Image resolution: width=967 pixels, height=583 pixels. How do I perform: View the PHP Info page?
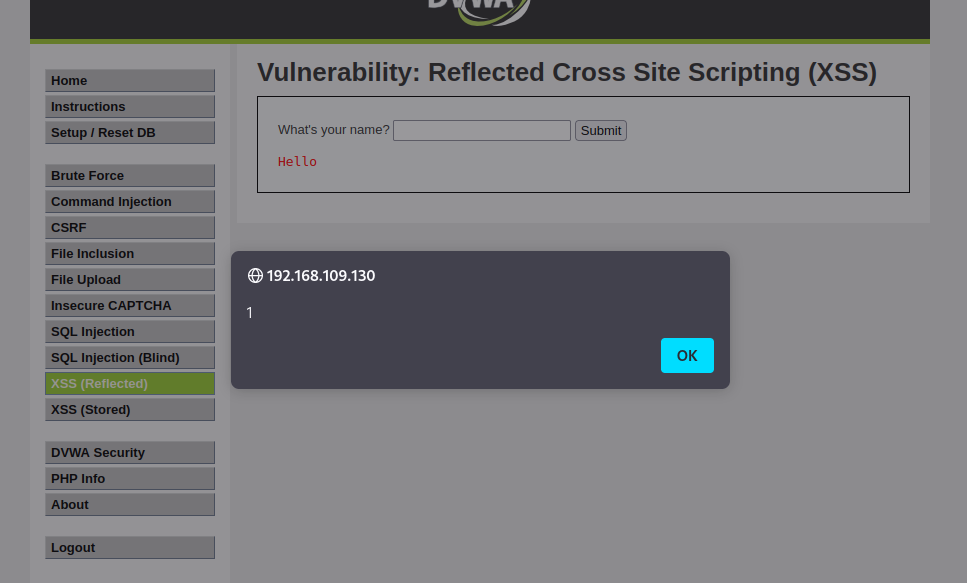pos(130,478)
